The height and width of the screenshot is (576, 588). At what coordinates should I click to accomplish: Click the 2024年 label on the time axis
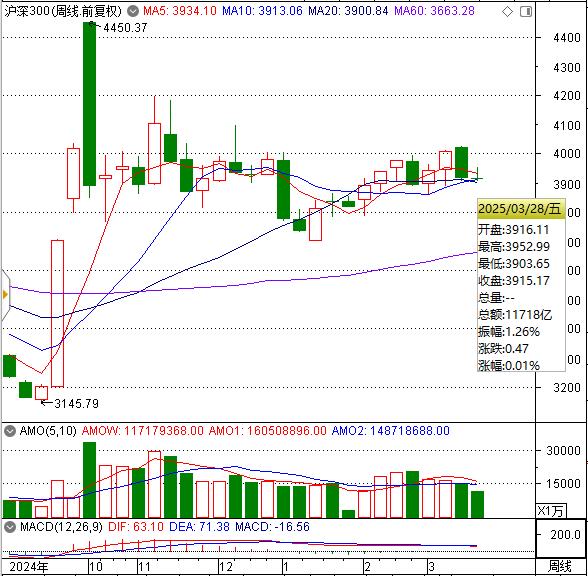coord(29,567)
